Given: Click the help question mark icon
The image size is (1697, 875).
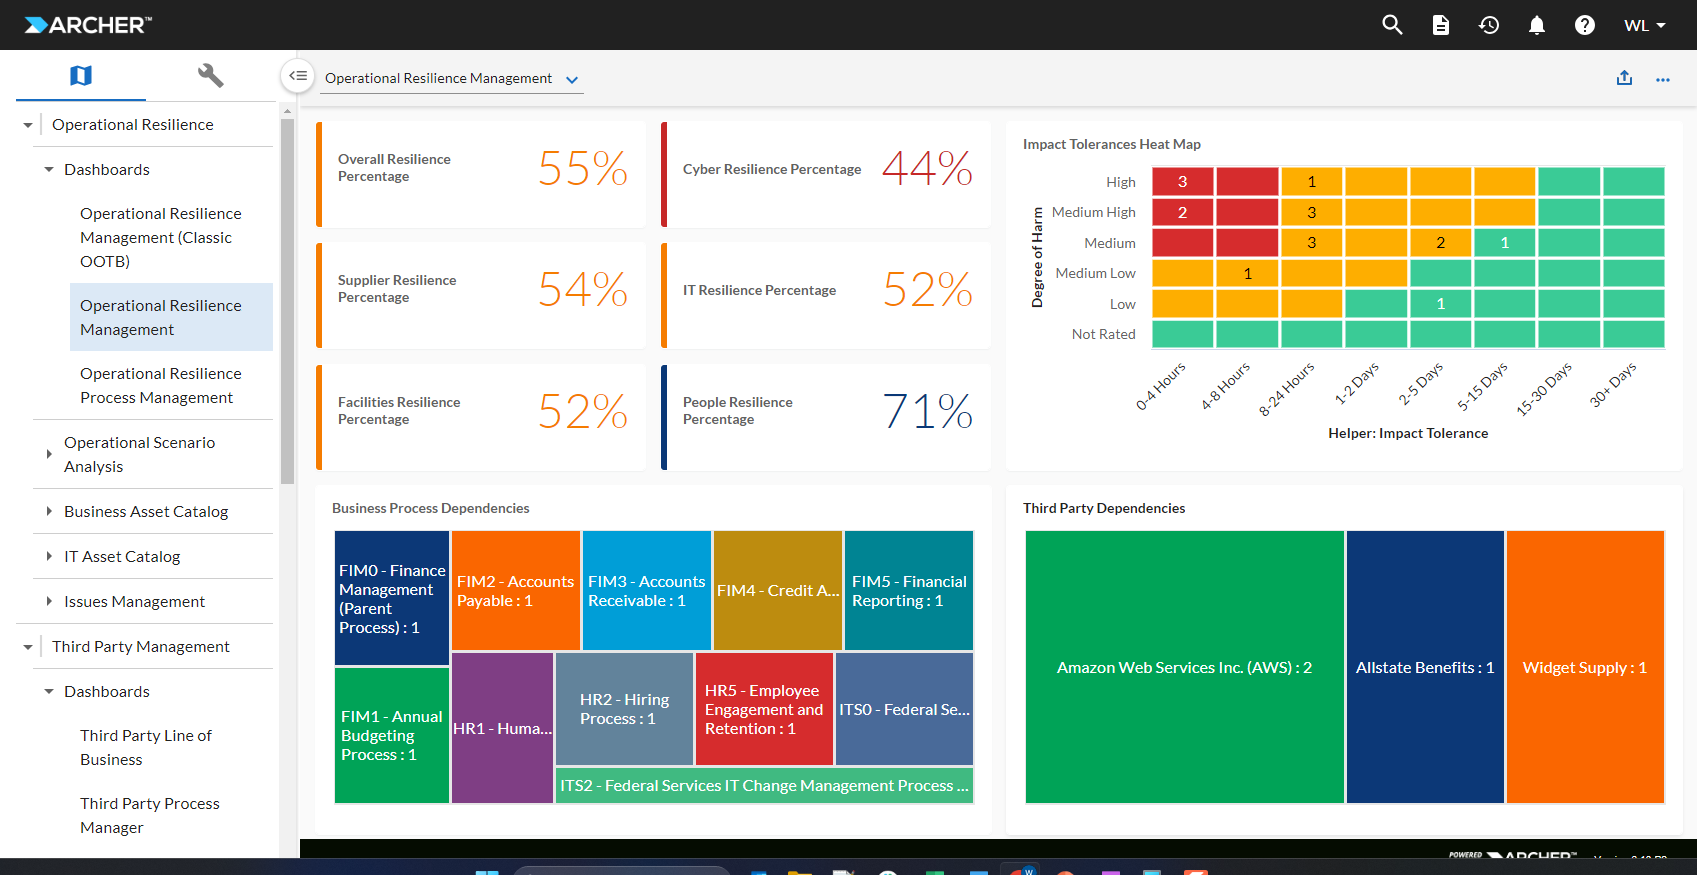Looking at the screenshot, I should coord(1585,25).
